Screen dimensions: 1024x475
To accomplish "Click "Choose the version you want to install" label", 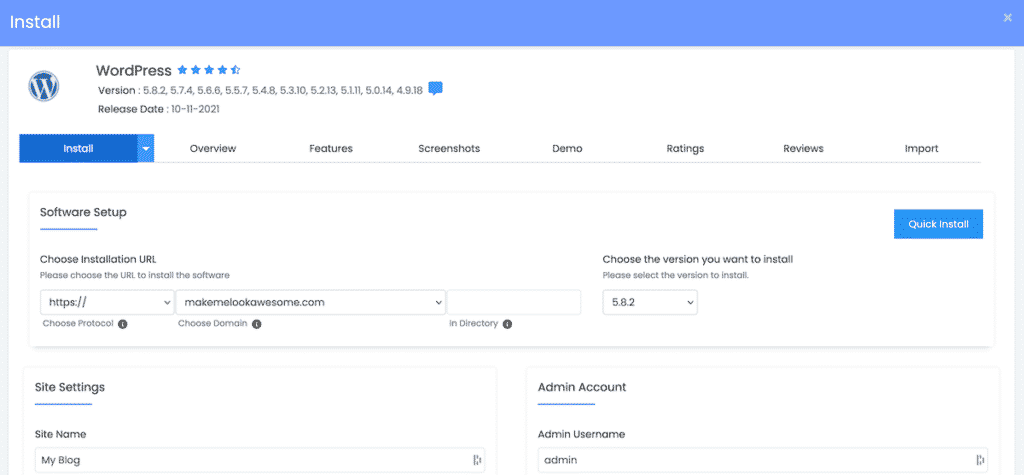I will (697, 259).
